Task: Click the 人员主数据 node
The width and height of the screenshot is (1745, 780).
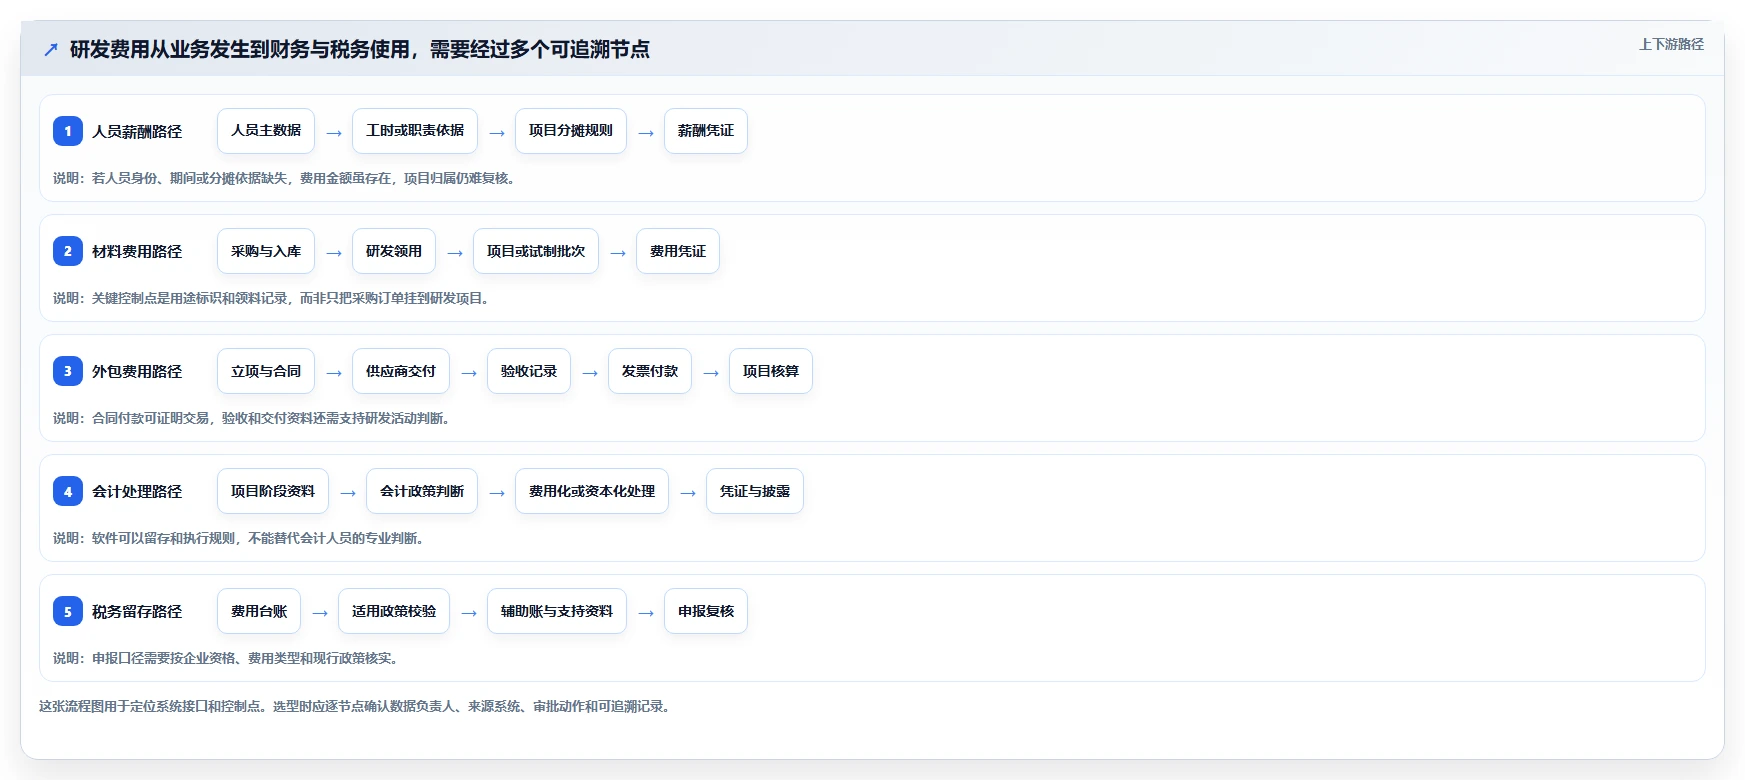Action: tap(266, 131)
